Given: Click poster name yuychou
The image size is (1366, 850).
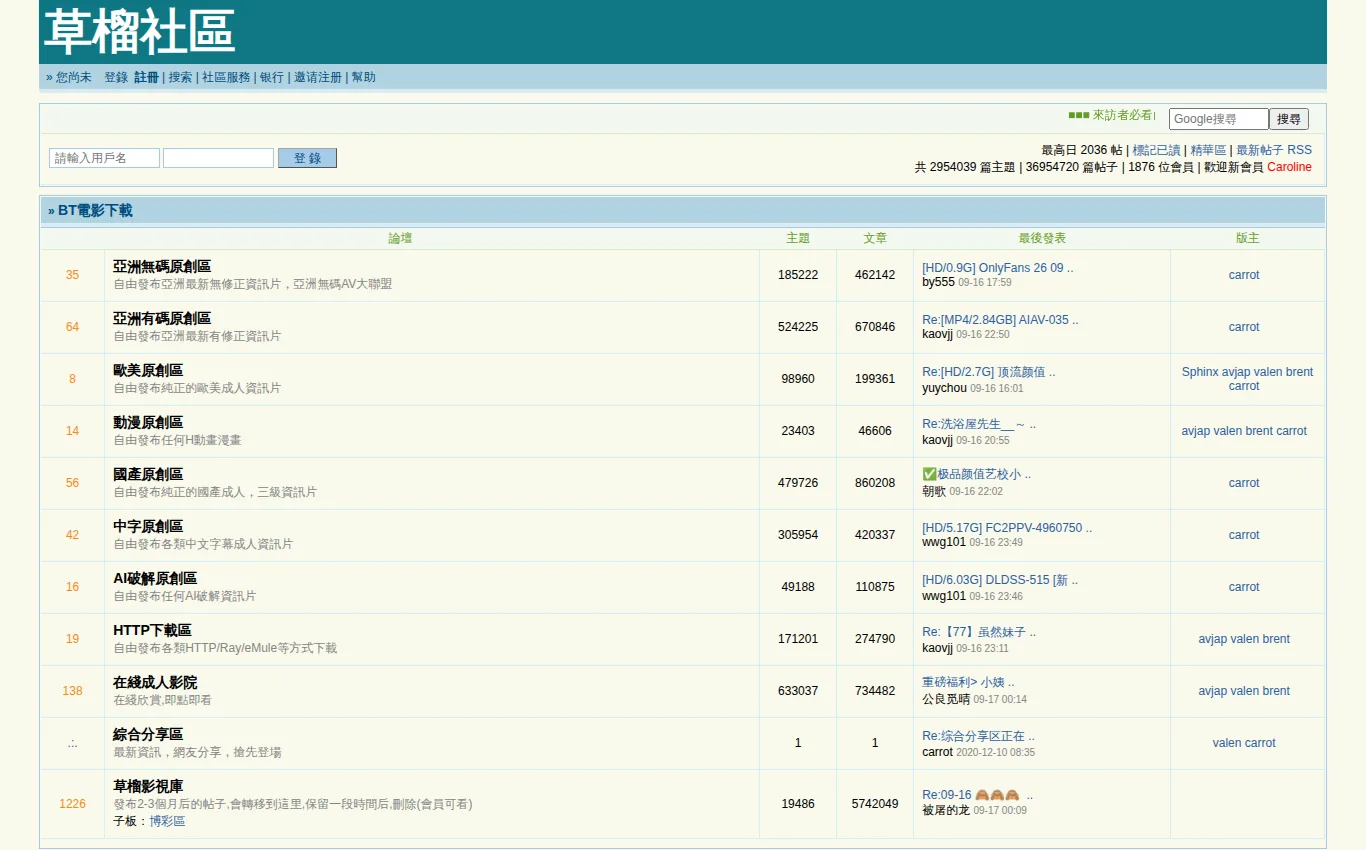Looking at the screenshot, I should coord(944,388).
